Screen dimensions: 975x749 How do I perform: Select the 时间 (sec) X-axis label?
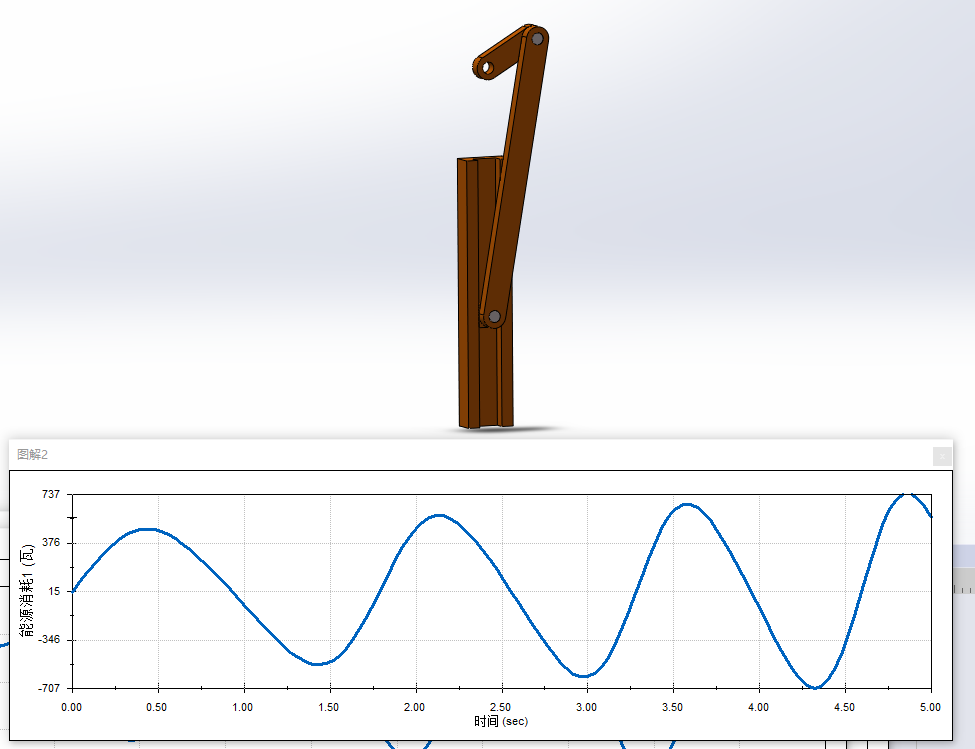point(501,721)
